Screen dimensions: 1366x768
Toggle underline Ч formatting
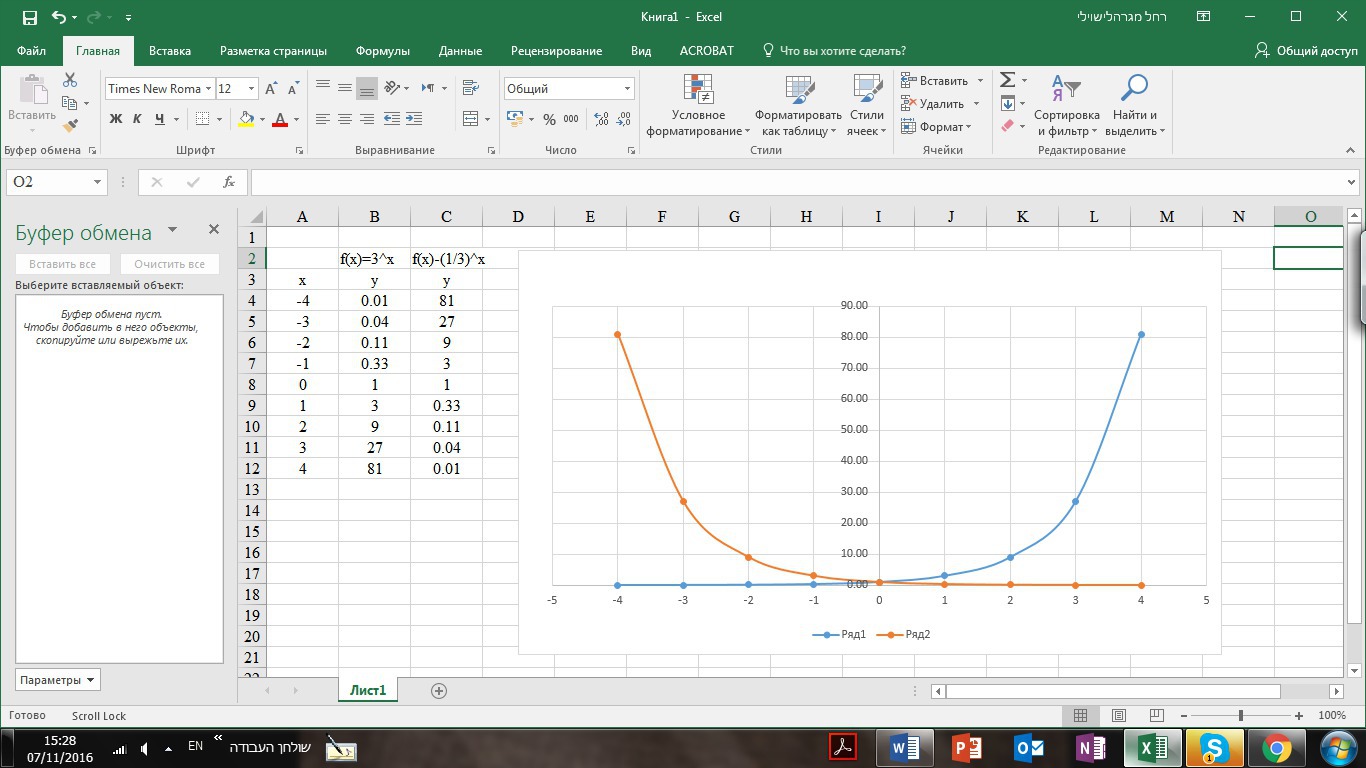(159, 119)
